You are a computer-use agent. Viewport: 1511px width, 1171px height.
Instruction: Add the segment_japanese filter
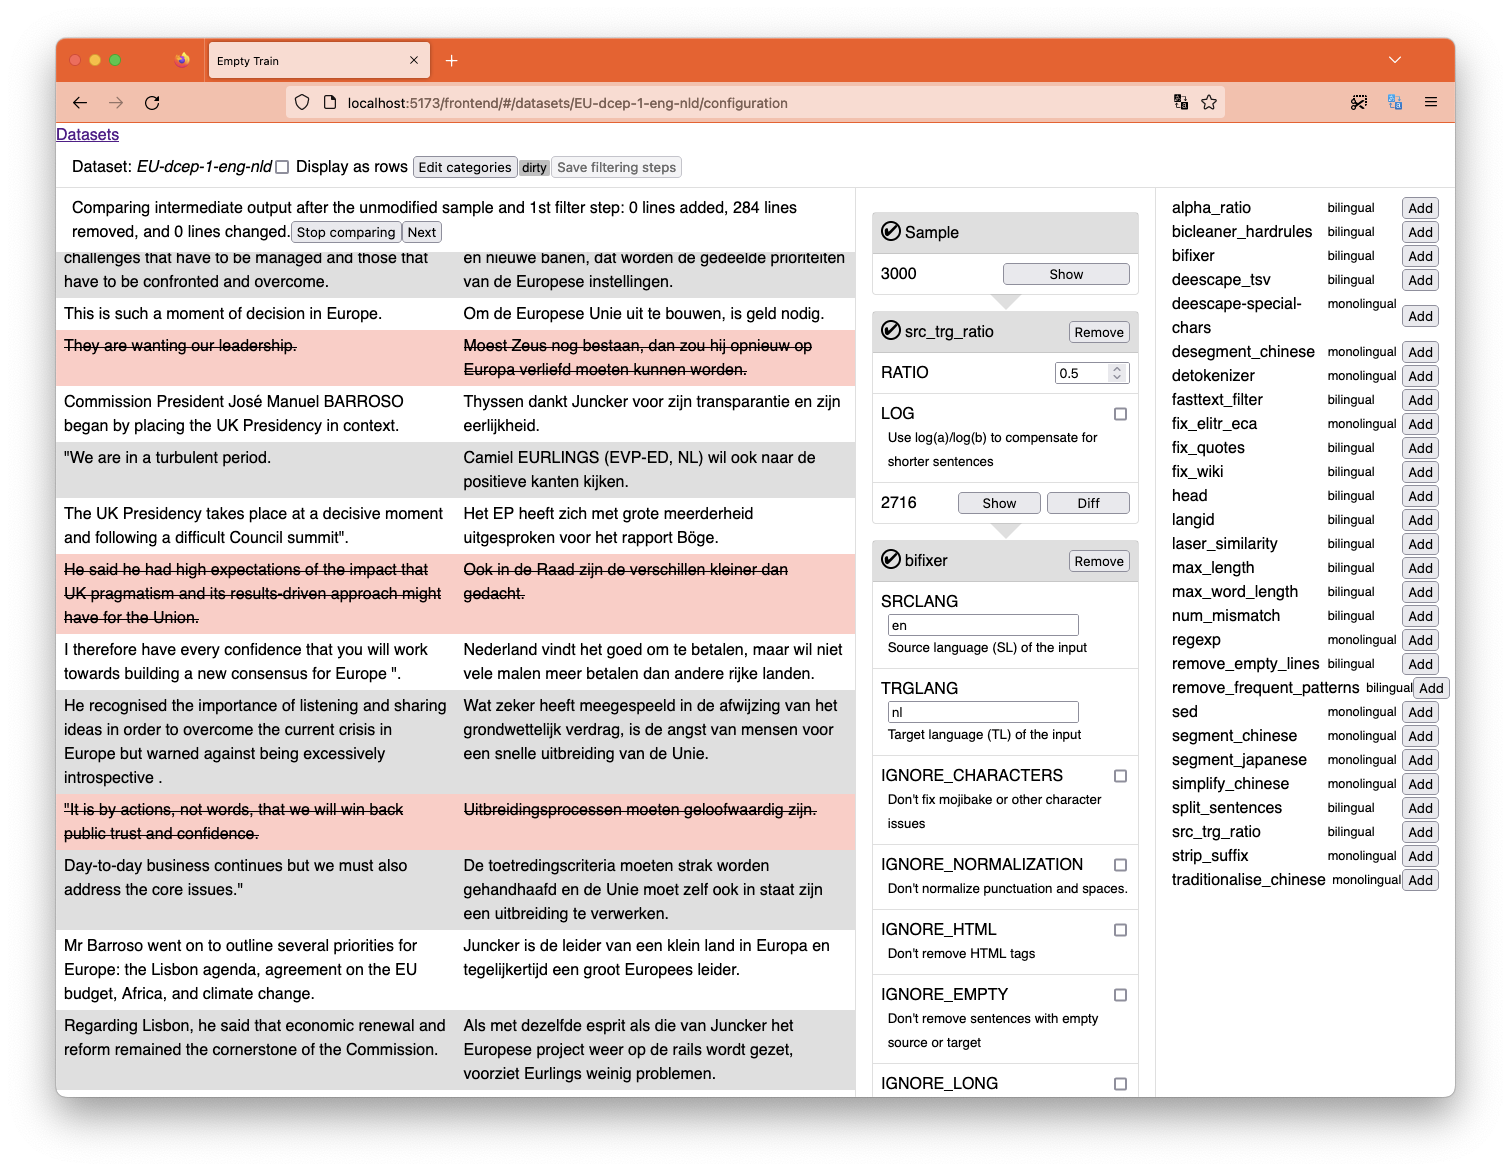(x=1420, y=760)
